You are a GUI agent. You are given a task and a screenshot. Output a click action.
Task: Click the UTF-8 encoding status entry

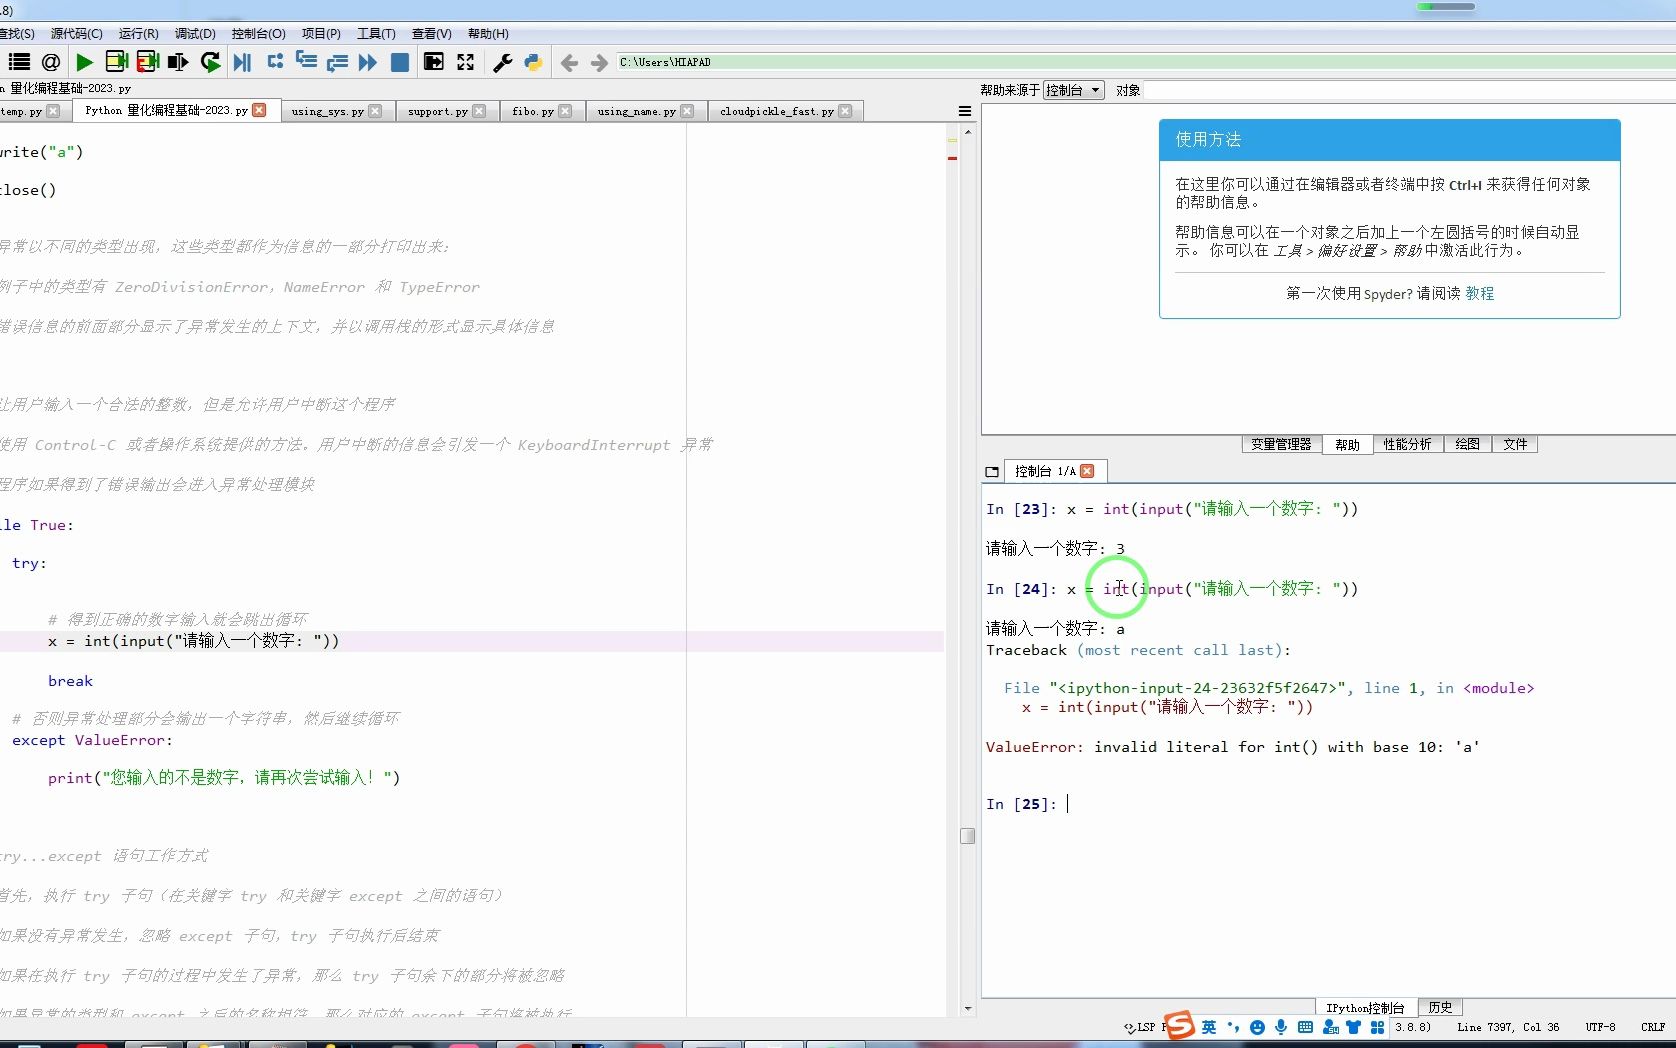[x=1600, y=1027]
